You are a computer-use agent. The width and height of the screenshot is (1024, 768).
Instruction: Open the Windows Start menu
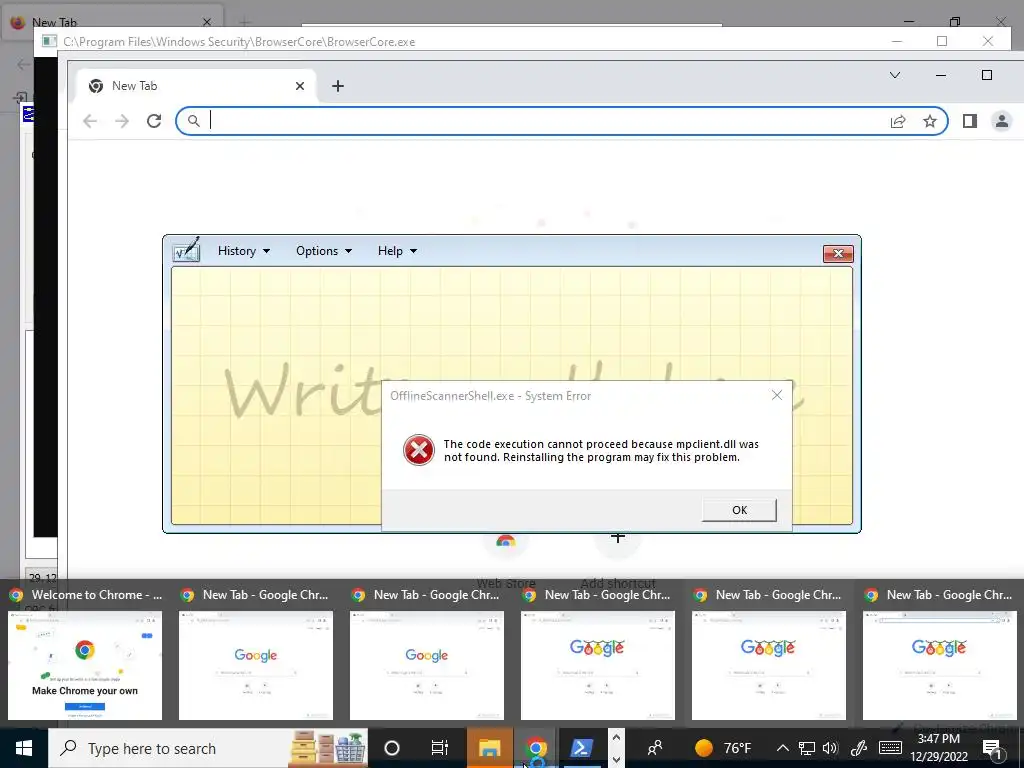pos(24,748)
